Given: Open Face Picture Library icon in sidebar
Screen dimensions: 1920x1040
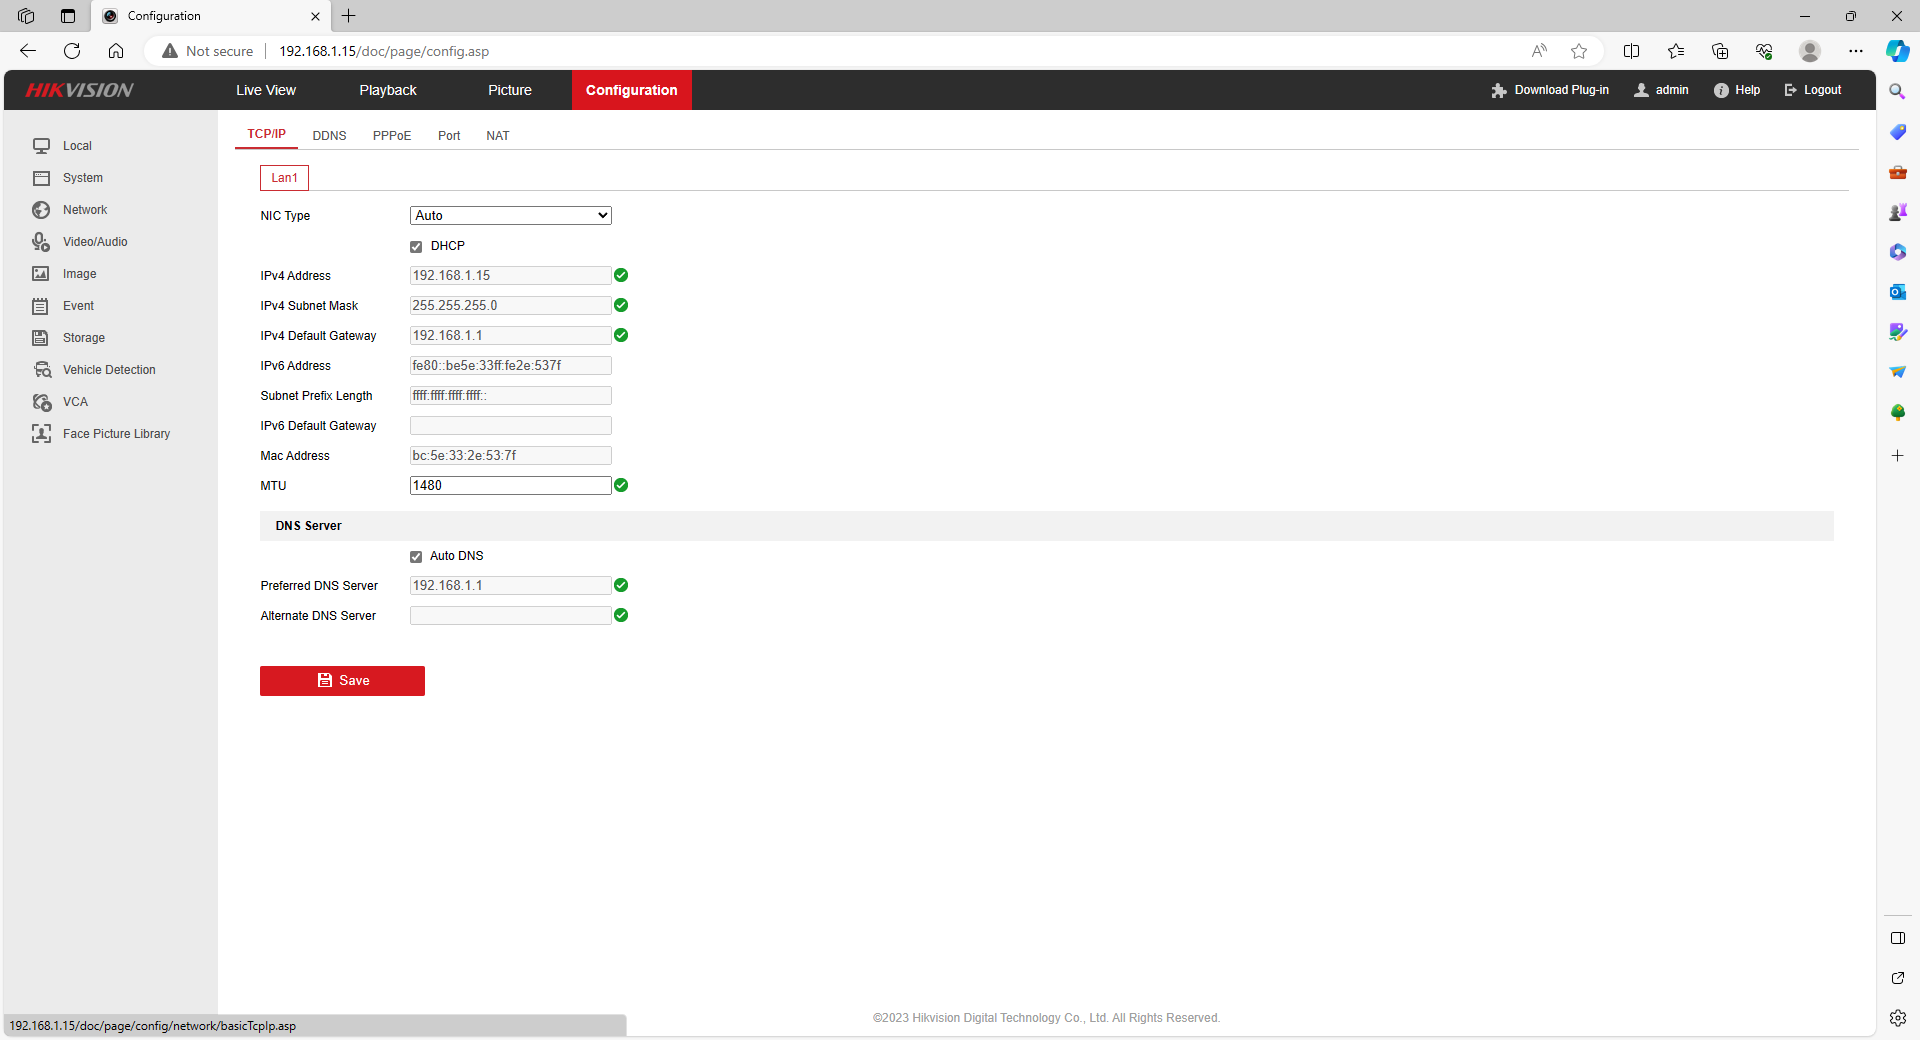Looking at the screenshot, I should pyautogui.click(x=42, y=434).
